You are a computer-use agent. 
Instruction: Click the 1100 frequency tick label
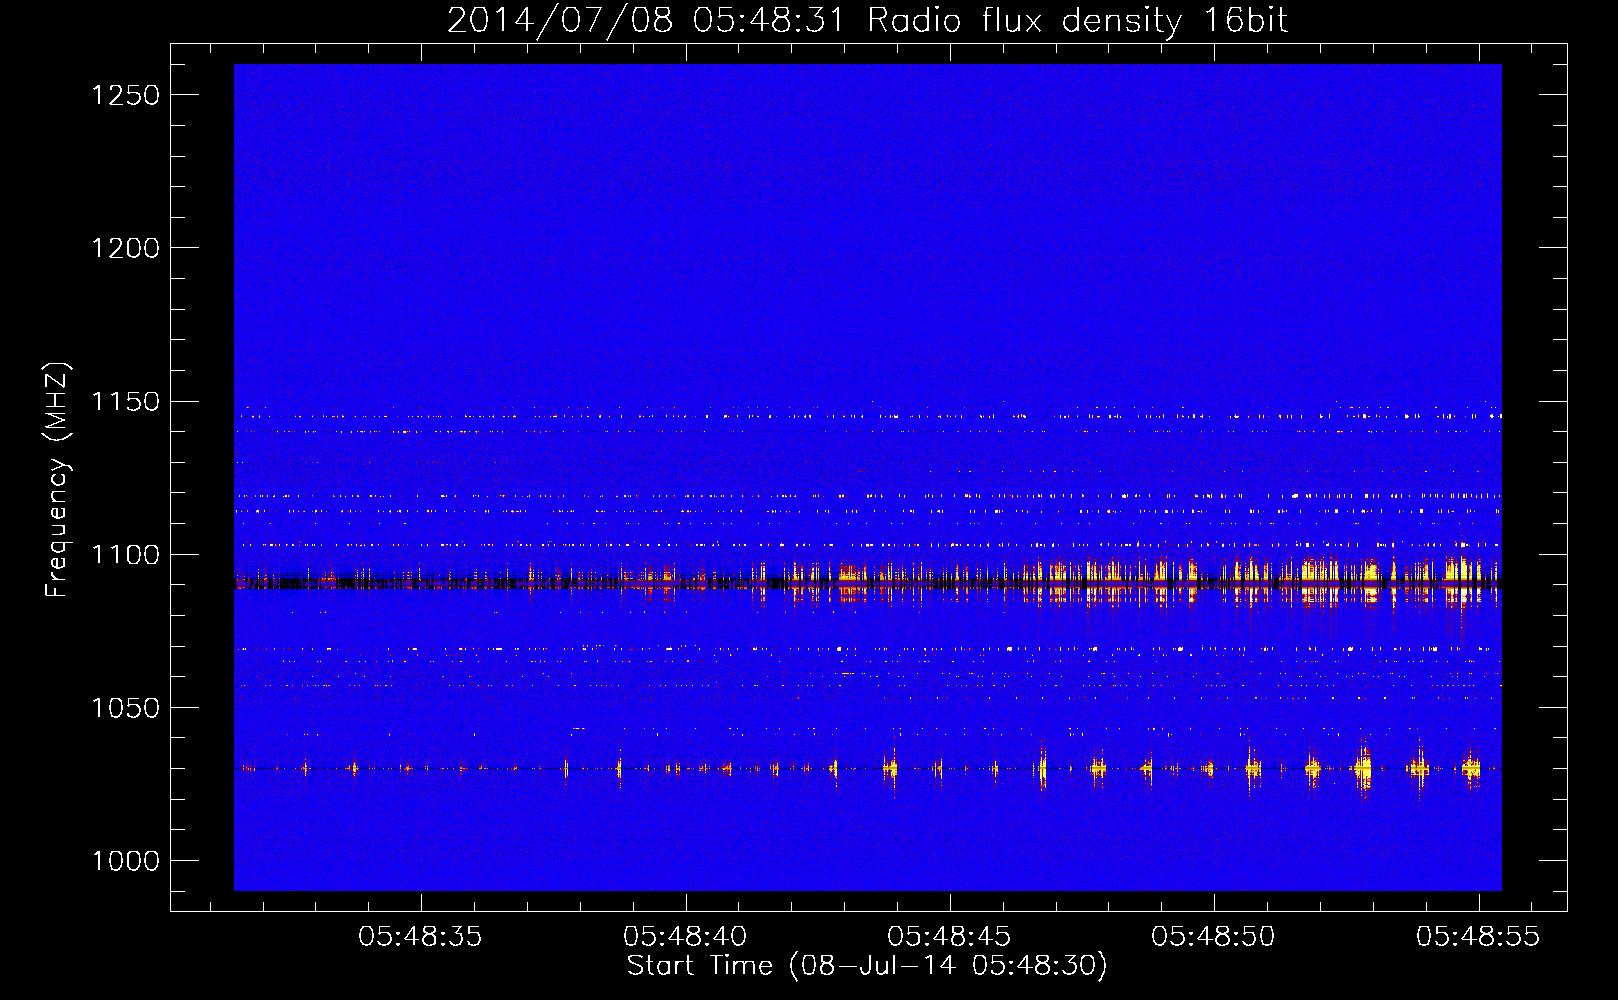pyautogui.click(x=125, y=555)
